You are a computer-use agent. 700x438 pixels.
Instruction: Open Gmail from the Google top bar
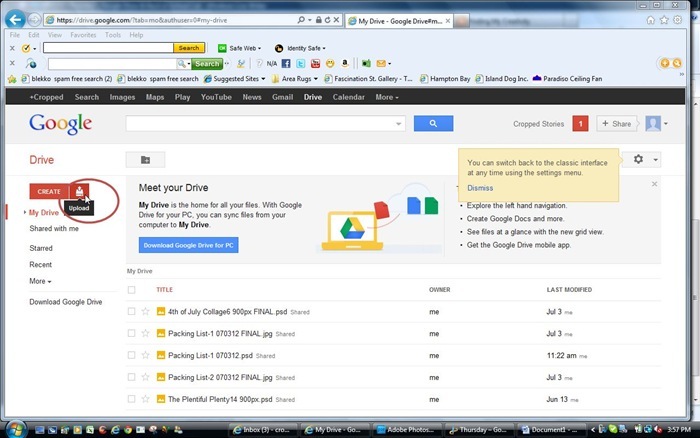click(x=282, y=97)
